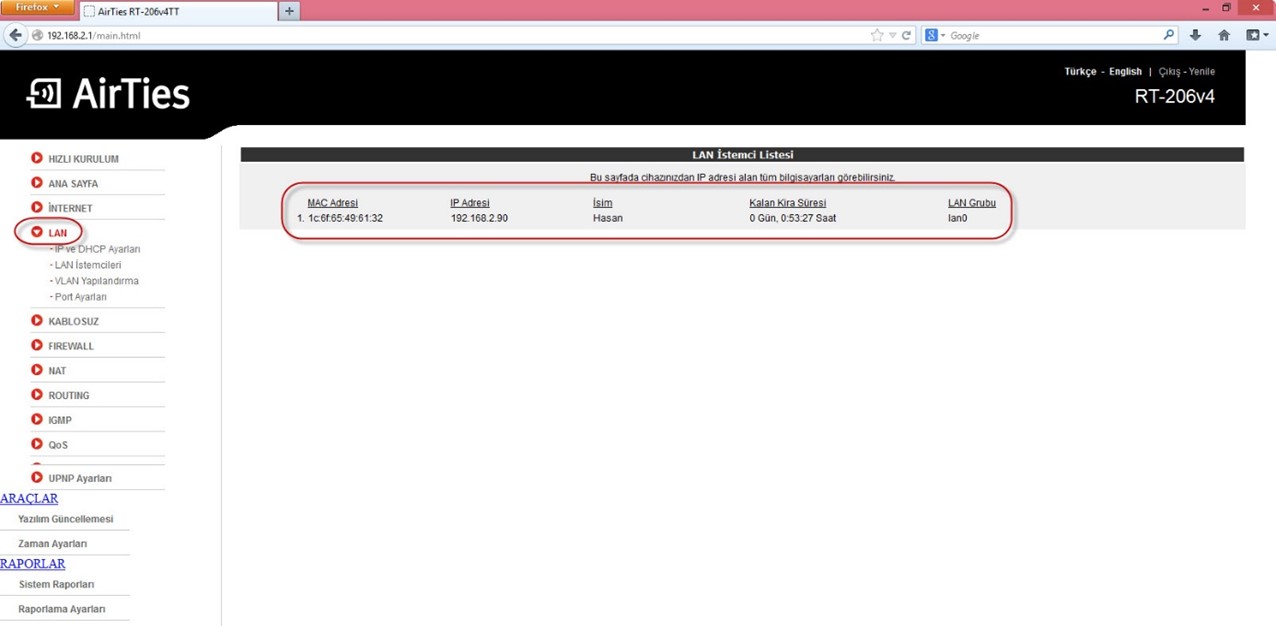Screen dimensions: 1276x626
Task: Go to browser home icon
Action: 1224,35
